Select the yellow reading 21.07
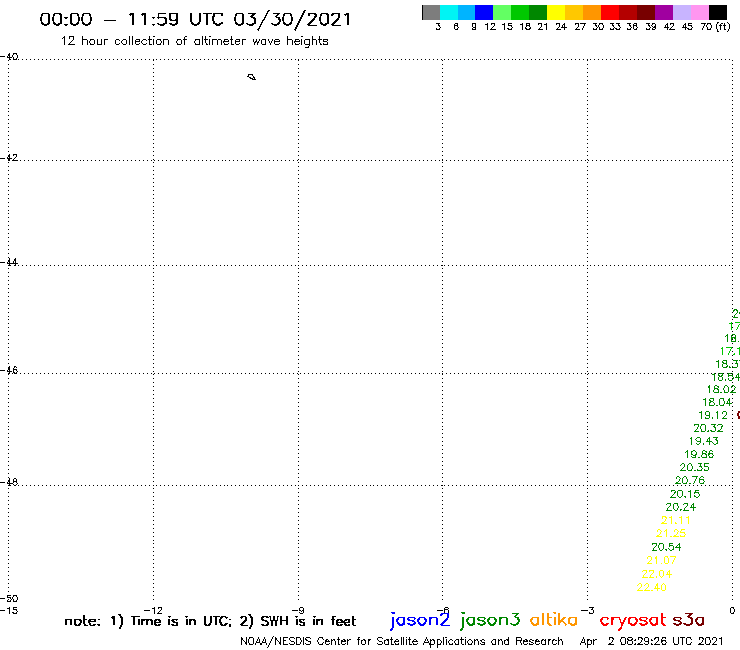 (661, 560)
